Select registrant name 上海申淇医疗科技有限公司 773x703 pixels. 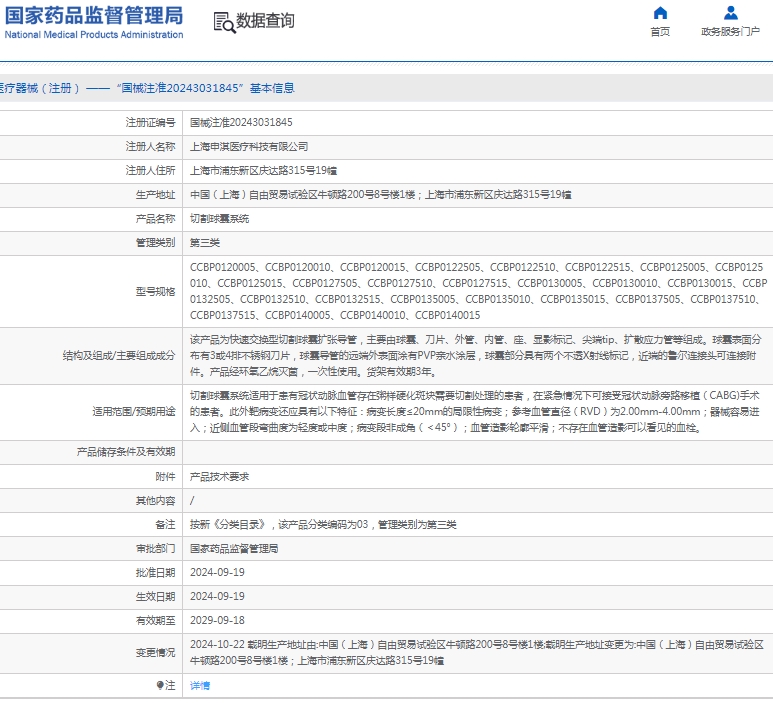tap(249, 146)
